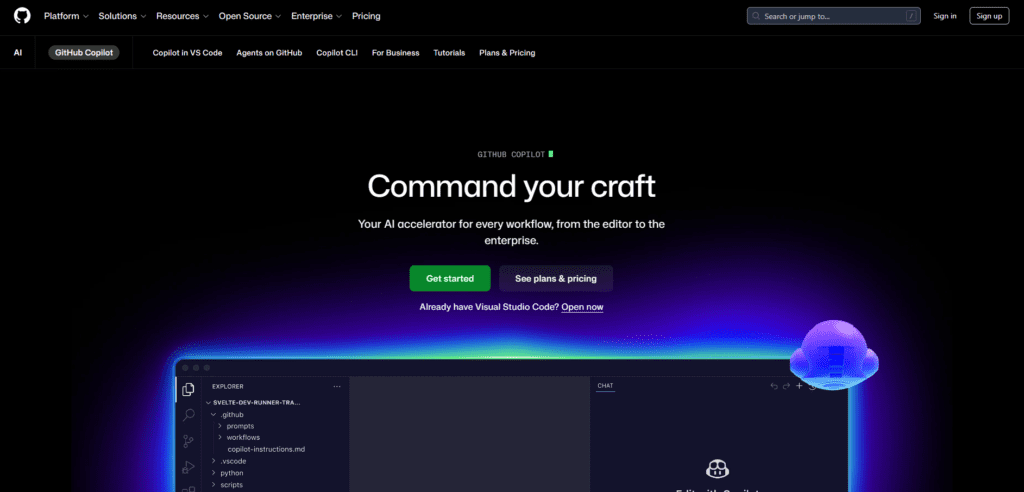Click the Sign up button

(989, 16)
